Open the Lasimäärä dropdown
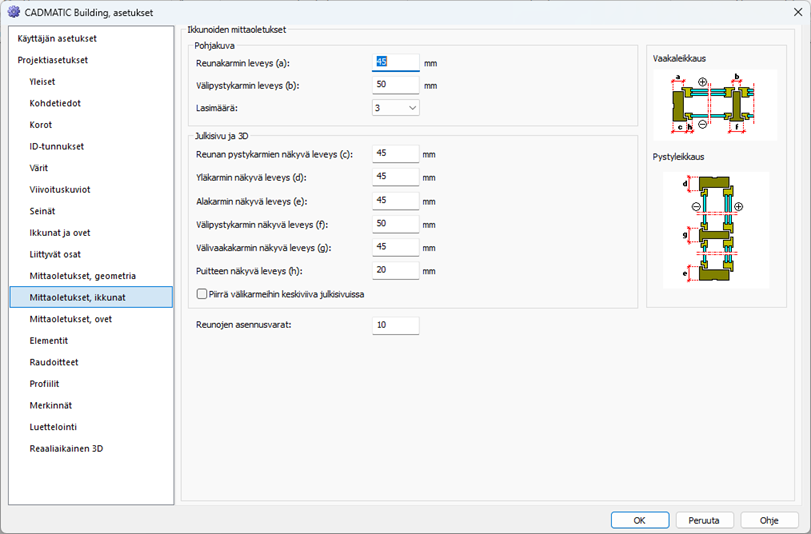 395,108
